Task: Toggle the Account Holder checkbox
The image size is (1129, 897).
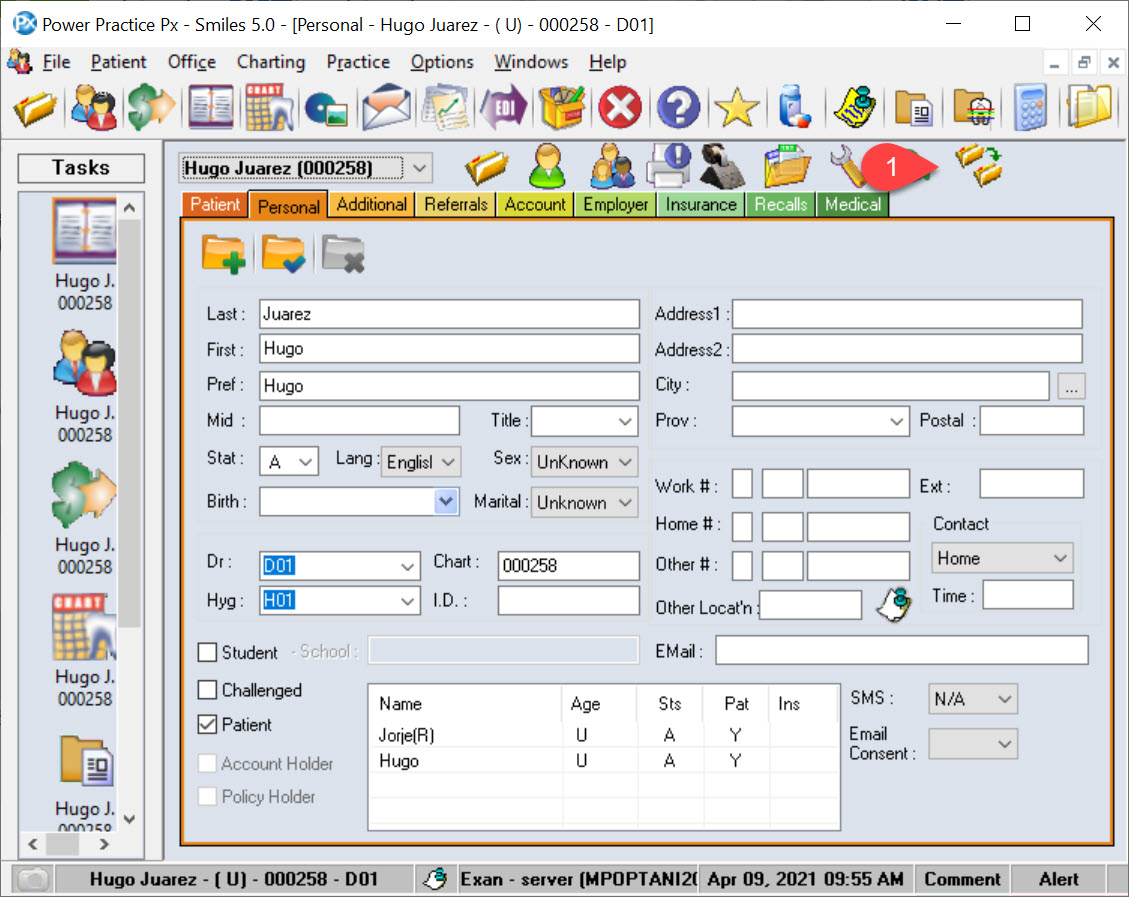Action: coord(207,763)
